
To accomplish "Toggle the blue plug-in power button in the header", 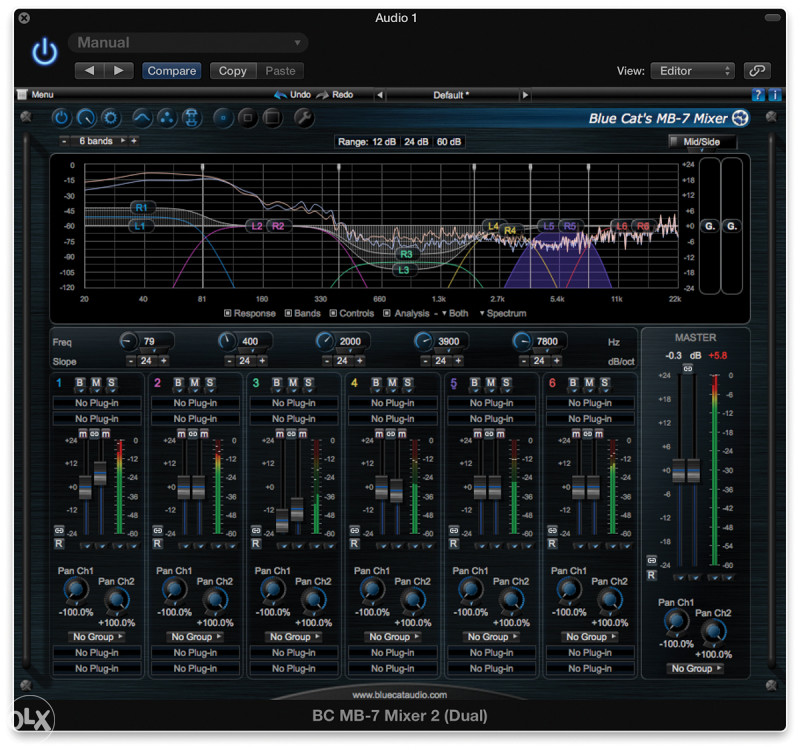I will (45, 52).
